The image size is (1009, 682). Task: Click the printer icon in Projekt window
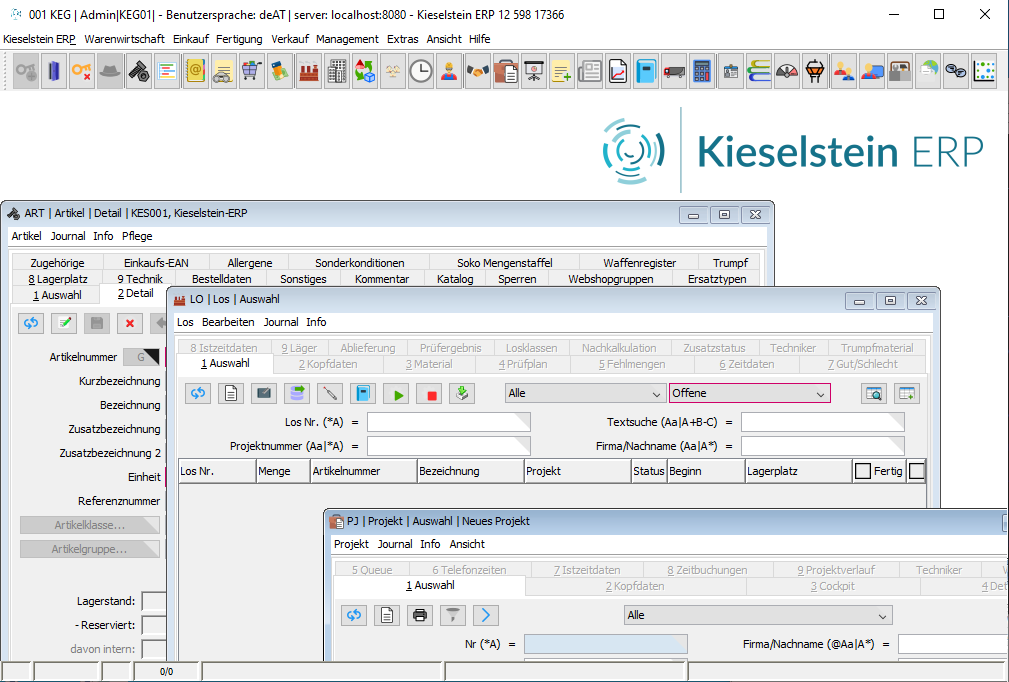tap(420, 615)
